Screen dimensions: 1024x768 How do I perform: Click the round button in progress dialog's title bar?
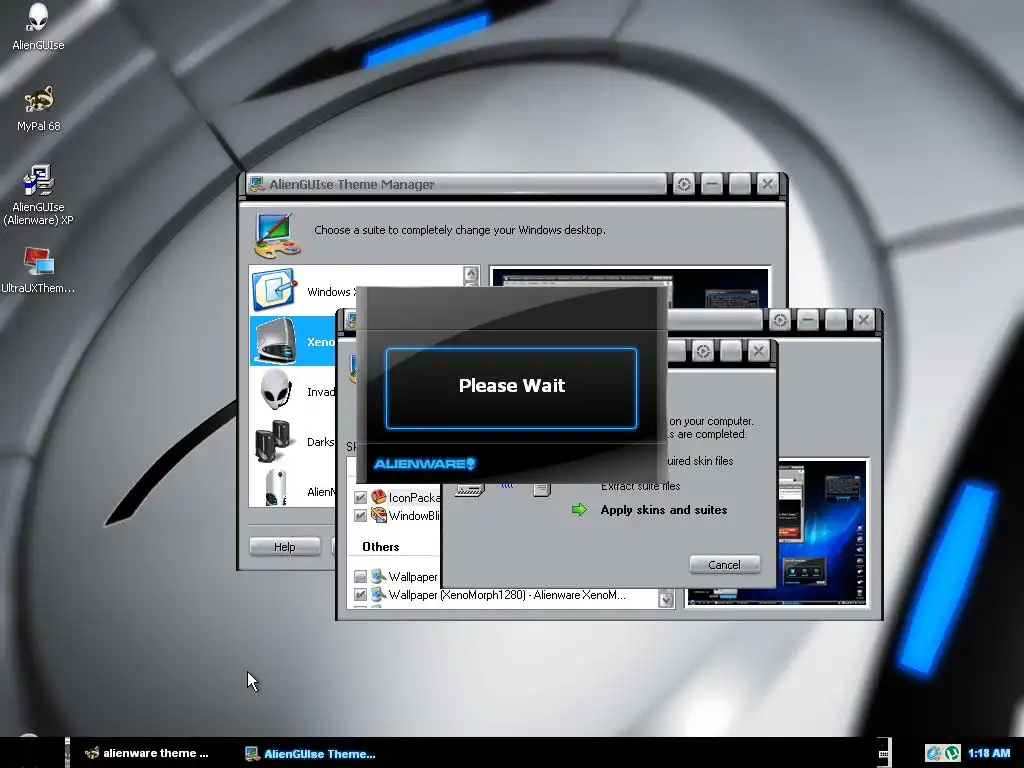[x=703, y=351]
